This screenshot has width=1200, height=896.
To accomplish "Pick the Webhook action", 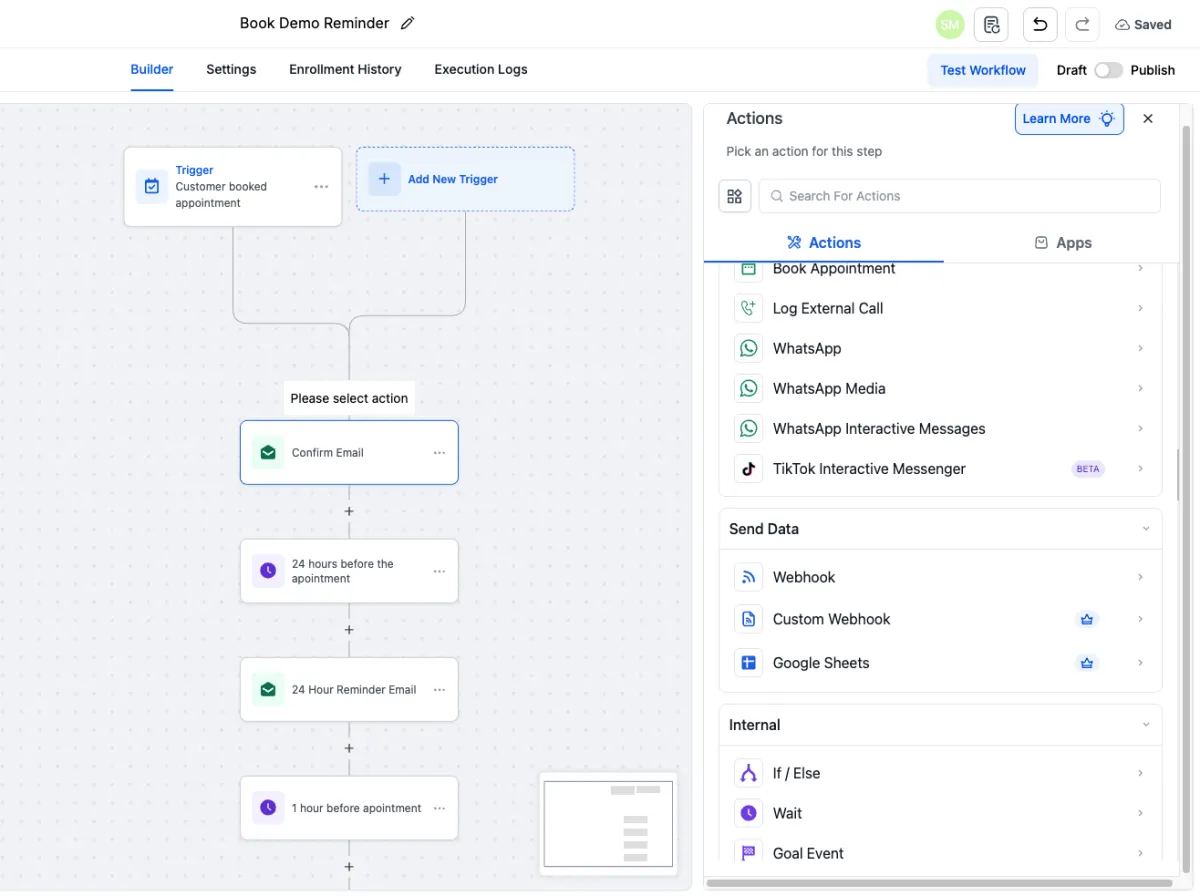I will [x=804, y=577].
